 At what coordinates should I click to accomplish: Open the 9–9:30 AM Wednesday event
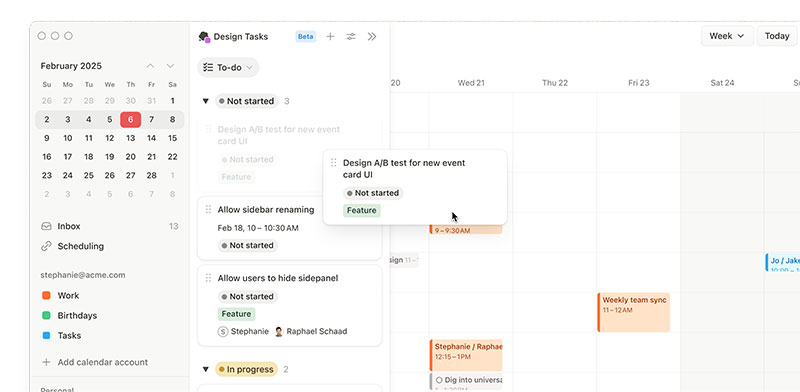point(466,229)
